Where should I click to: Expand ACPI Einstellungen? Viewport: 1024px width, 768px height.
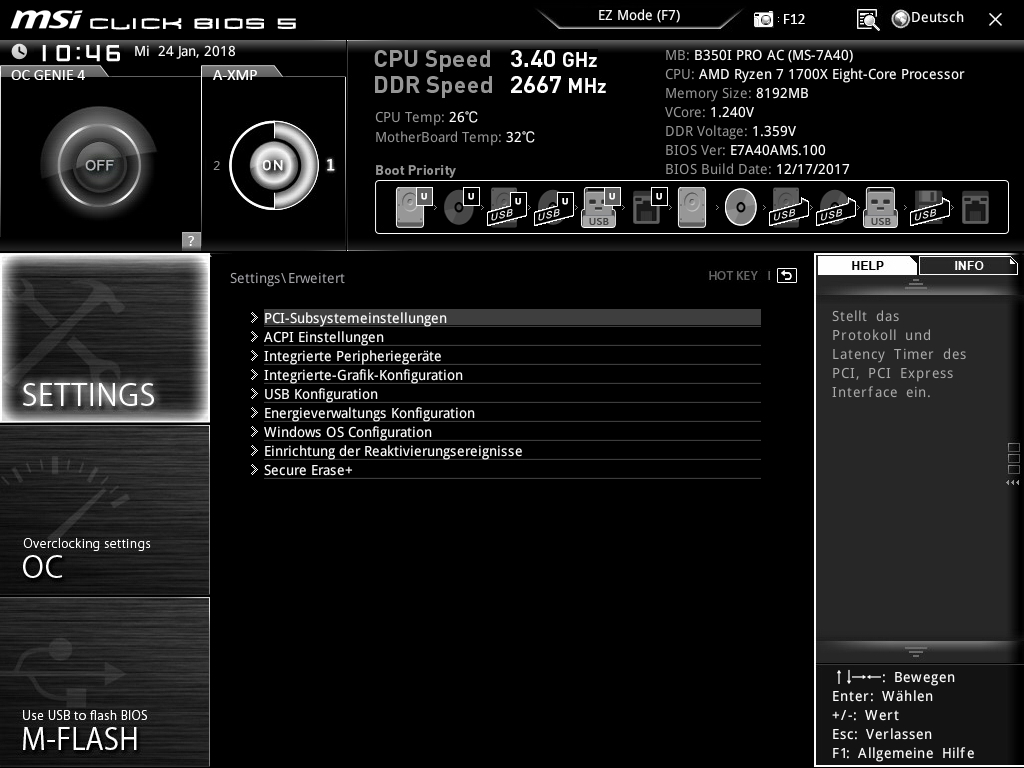coord(505,337)
